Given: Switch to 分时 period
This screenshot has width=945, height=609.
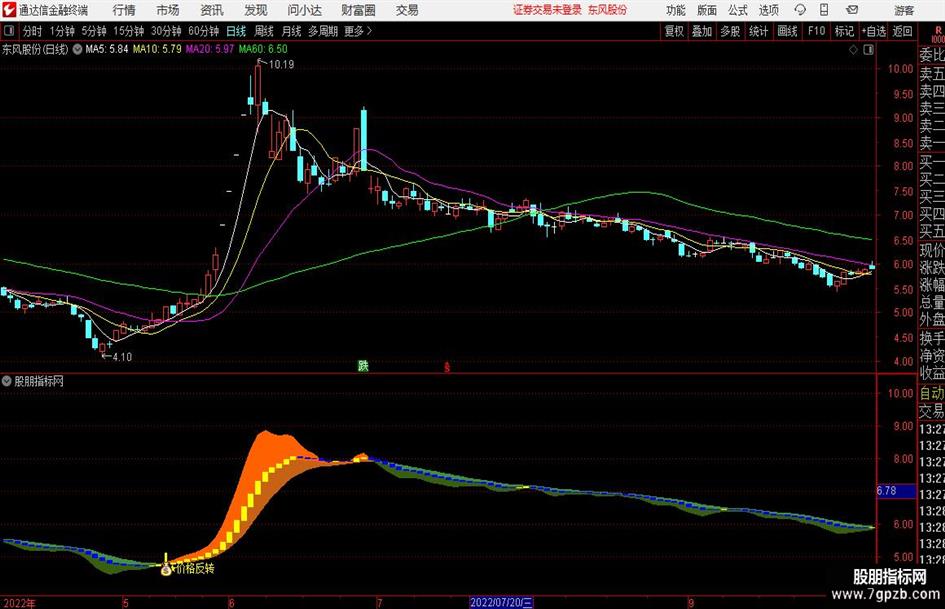Looking at the screenshot, I should (x=32, y=31).
